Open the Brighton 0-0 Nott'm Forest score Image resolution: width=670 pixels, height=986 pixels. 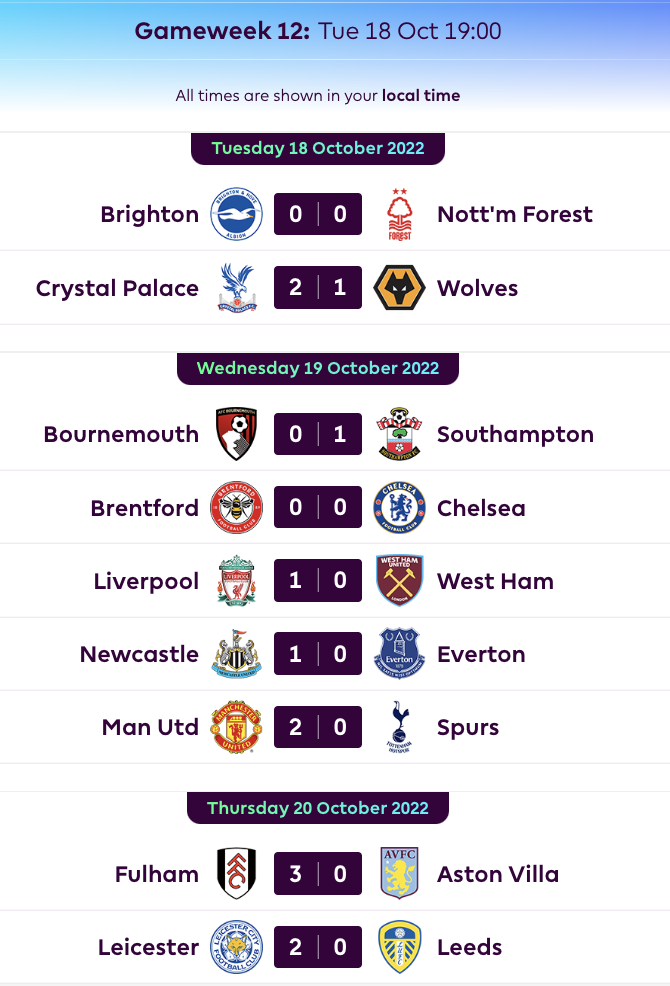[x=317, y=213]
